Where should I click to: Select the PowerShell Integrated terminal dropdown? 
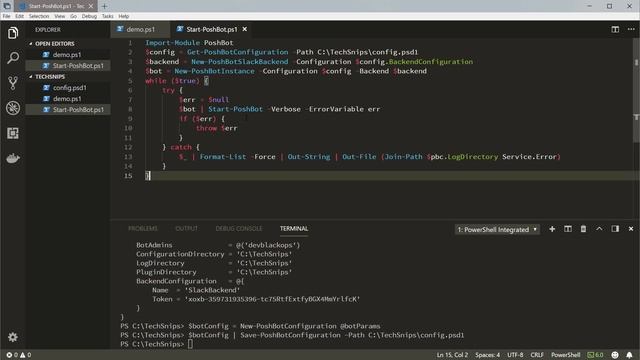[497, 229]
